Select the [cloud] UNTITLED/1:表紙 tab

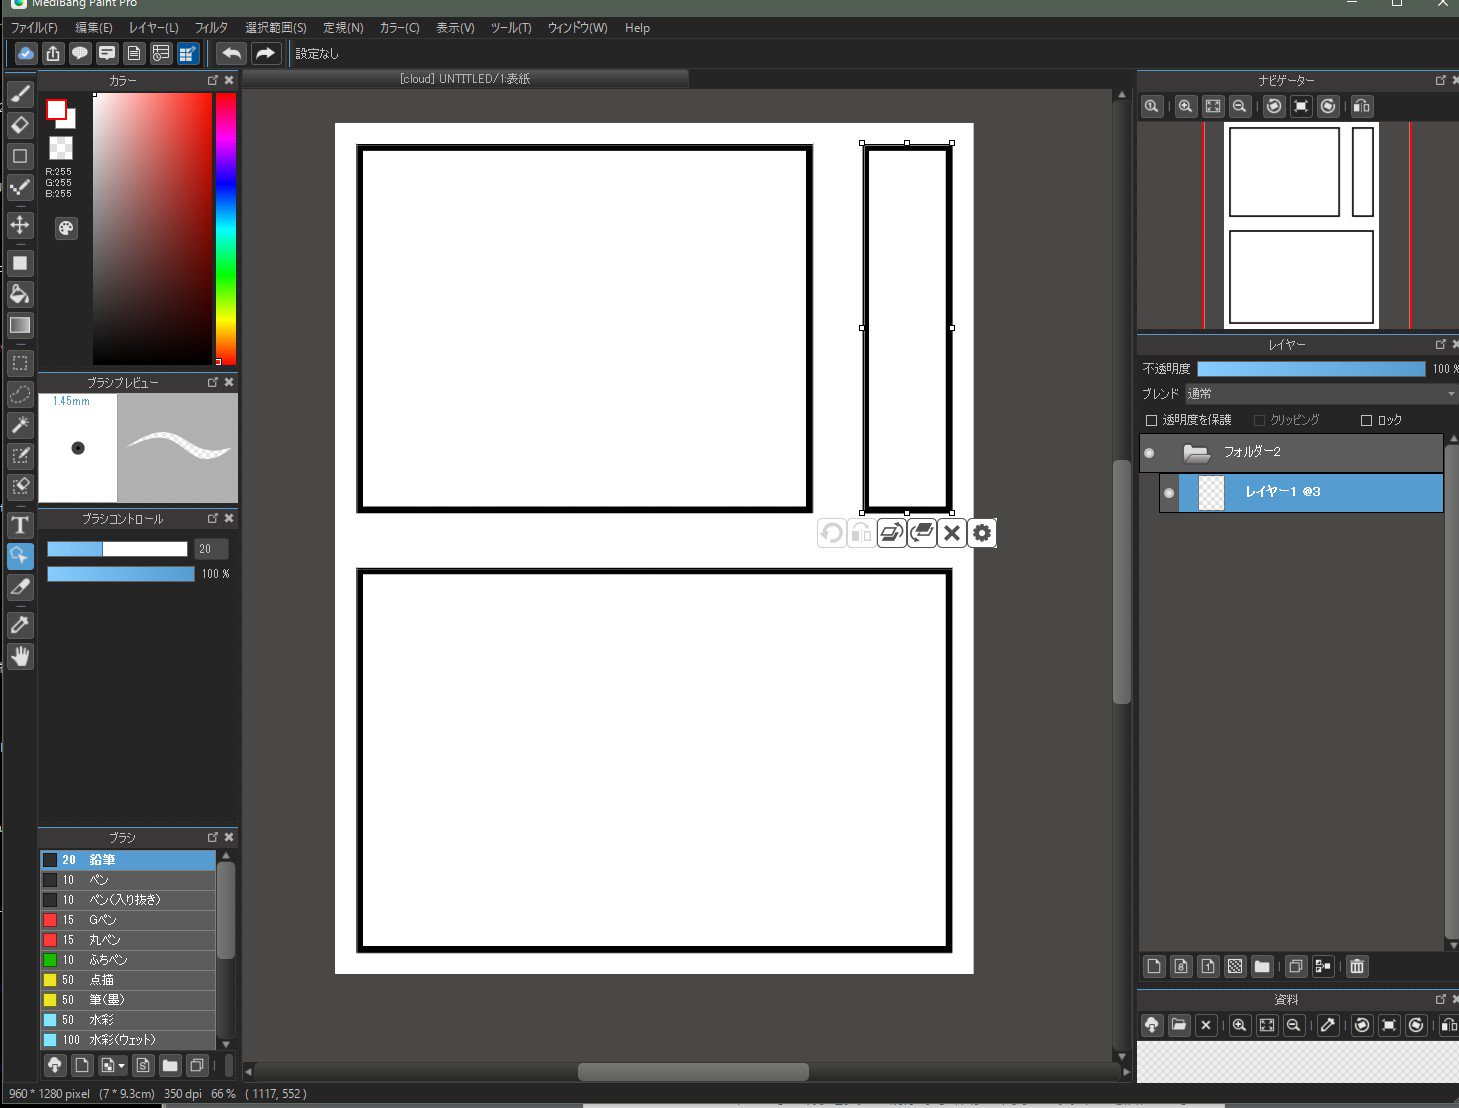pyautogui.click(x=465, y=78)
